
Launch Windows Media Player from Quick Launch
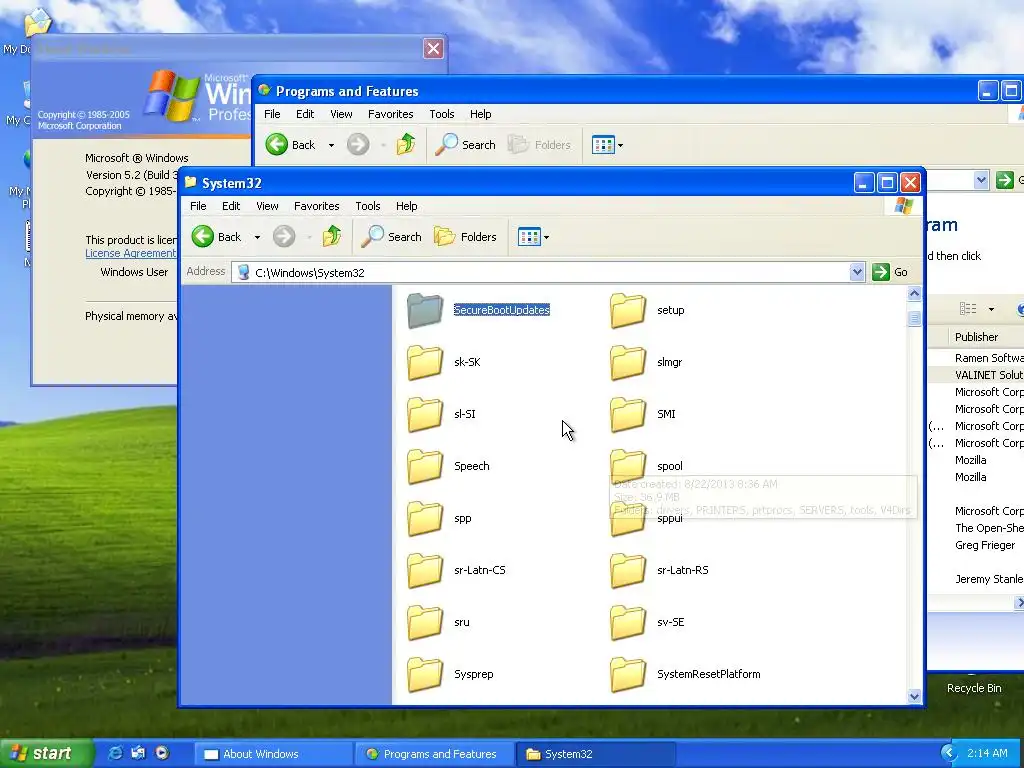tap(162, 753)
